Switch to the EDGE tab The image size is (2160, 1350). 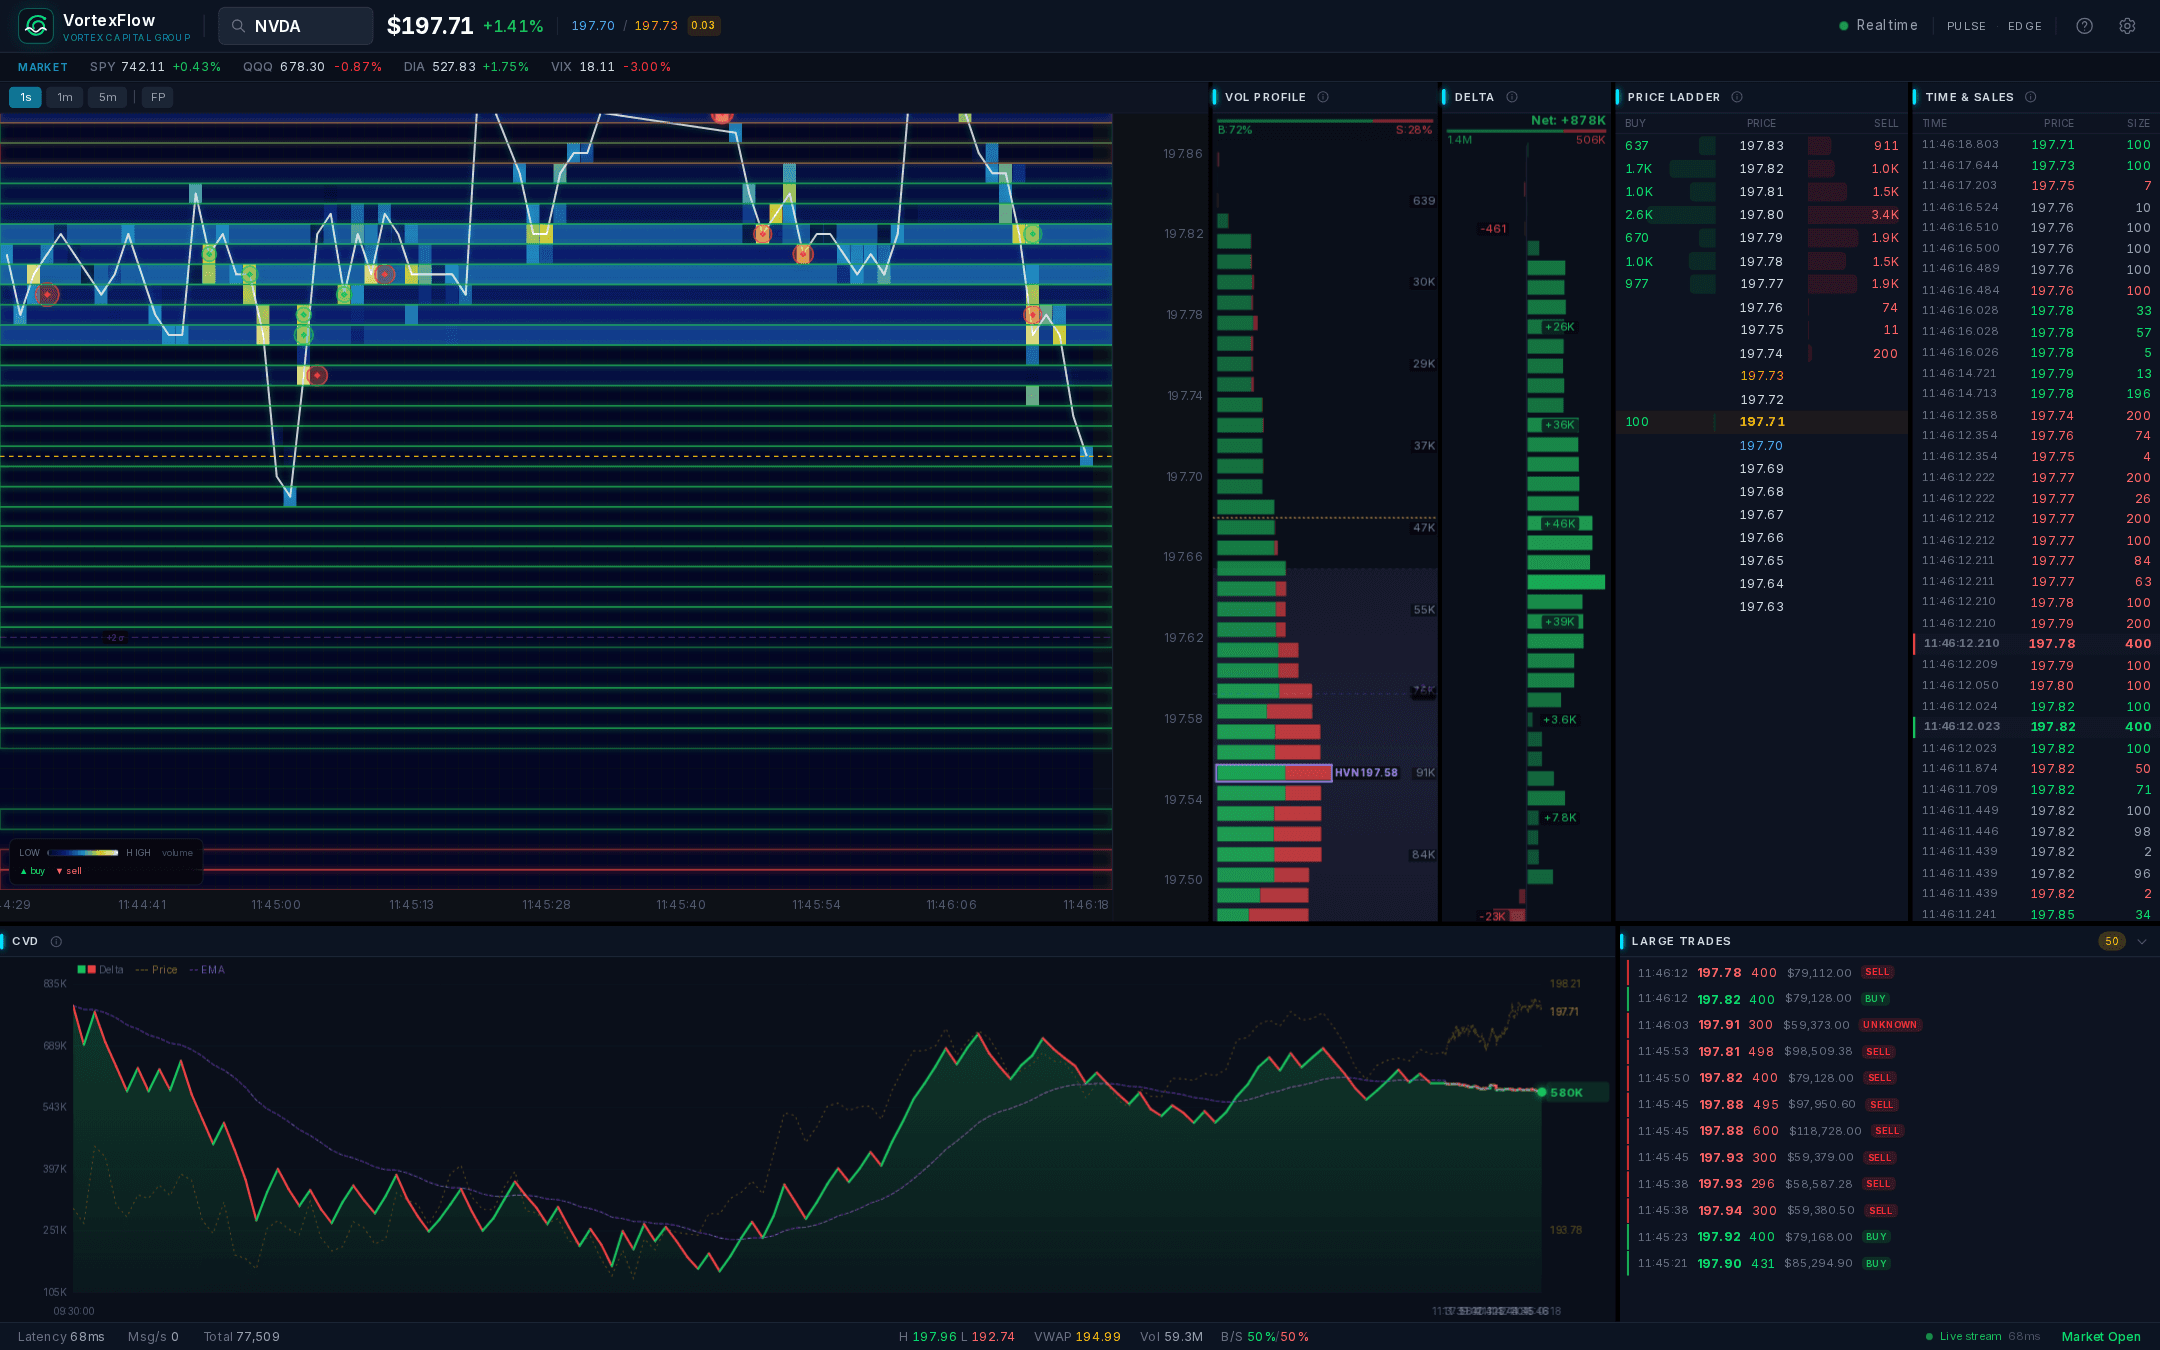point(2025,26)
